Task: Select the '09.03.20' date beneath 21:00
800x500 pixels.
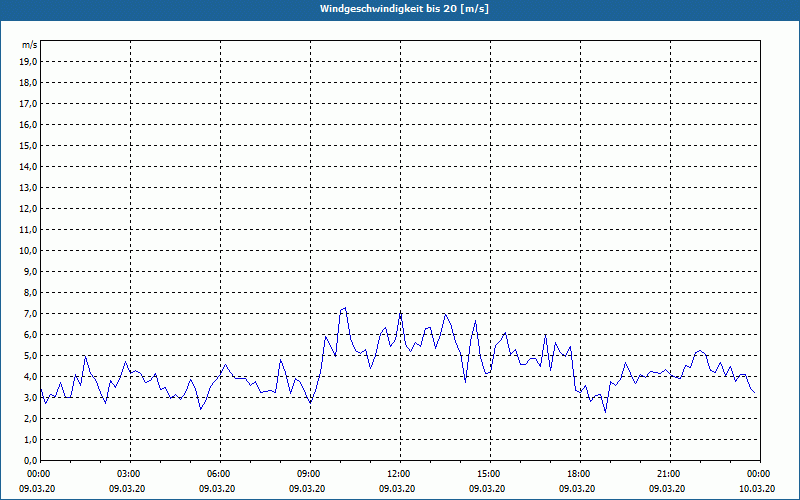Action: pyautogui.click(x=667, y=489)
